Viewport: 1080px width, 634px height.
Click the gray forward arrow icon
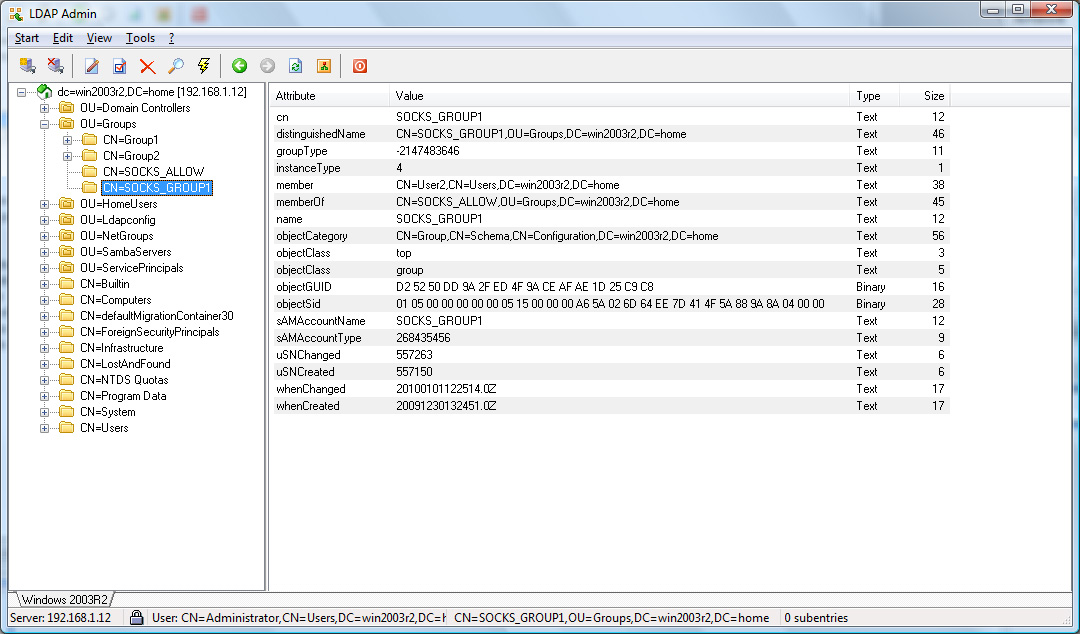pyautogui.click(x=267, y=66)
